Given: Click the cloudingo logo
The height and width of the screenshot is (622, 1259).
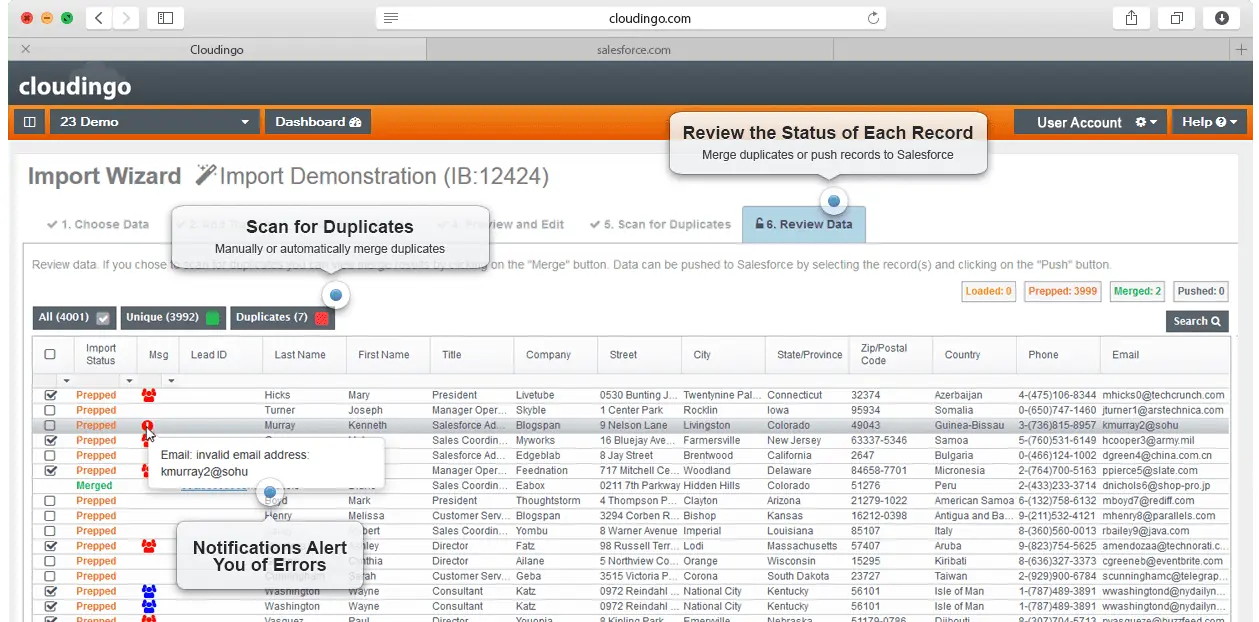Looking at the screenshot, I should pyautogui.click(x=75, y=86).
